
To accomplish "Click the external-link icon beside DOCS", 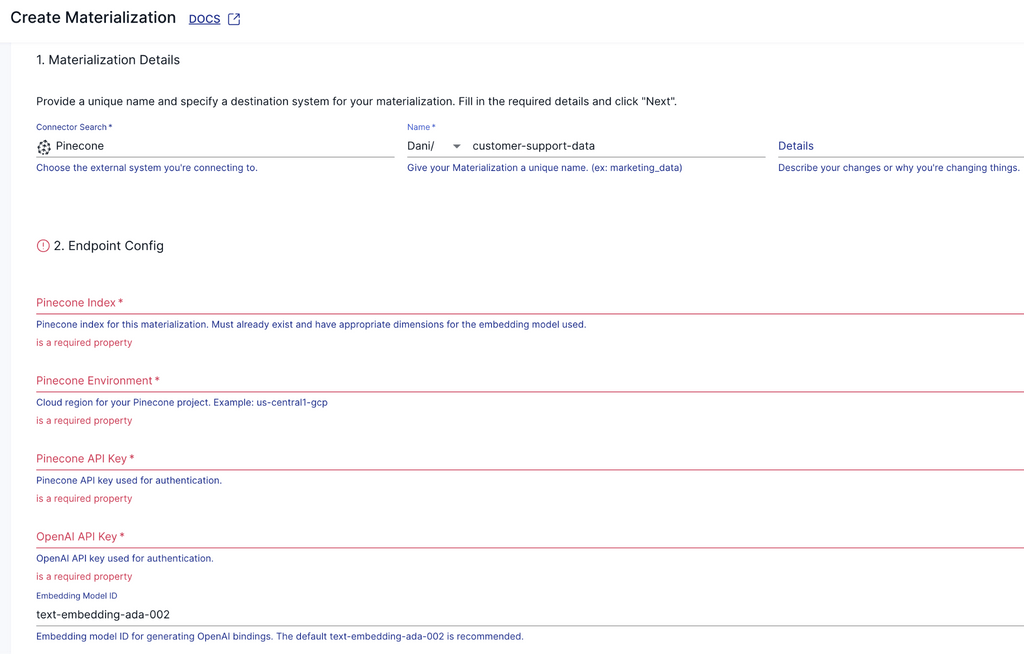I will tap(233, 17).
